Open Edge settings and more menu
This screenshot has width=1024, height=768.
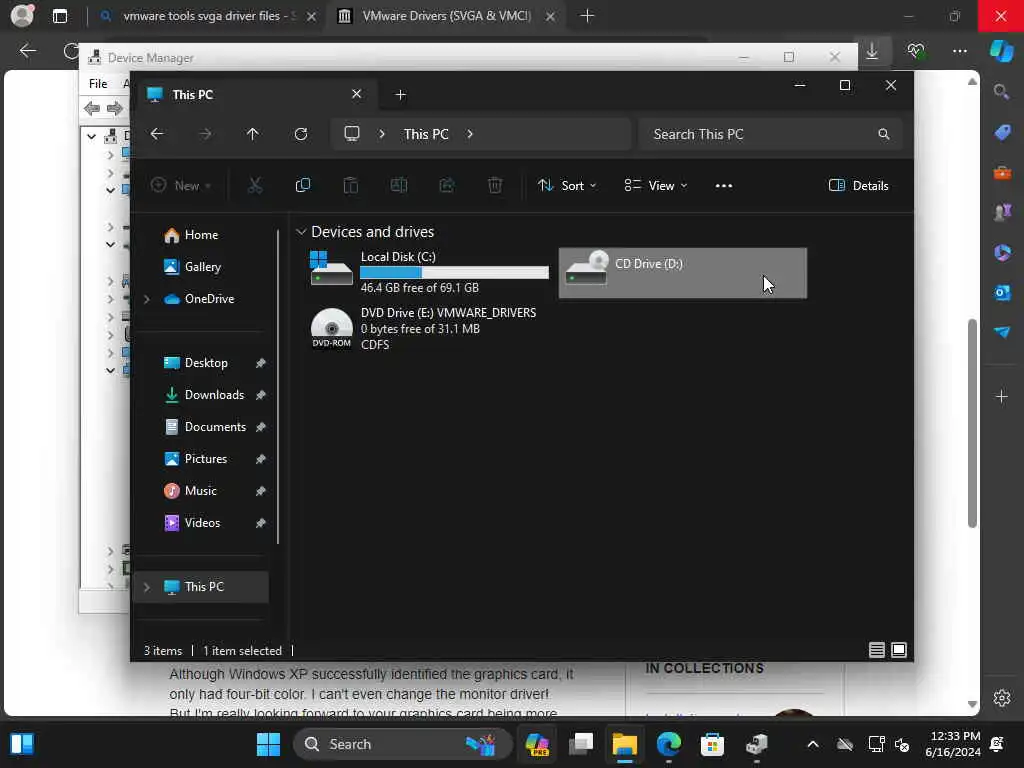click(x=959, y=51)
